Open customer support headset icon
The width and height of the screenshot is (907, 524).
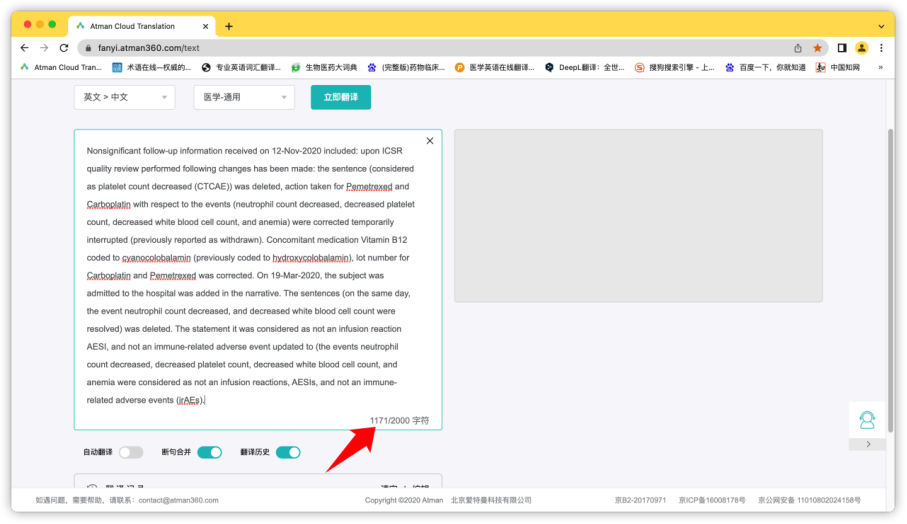(x=867, y=420)
